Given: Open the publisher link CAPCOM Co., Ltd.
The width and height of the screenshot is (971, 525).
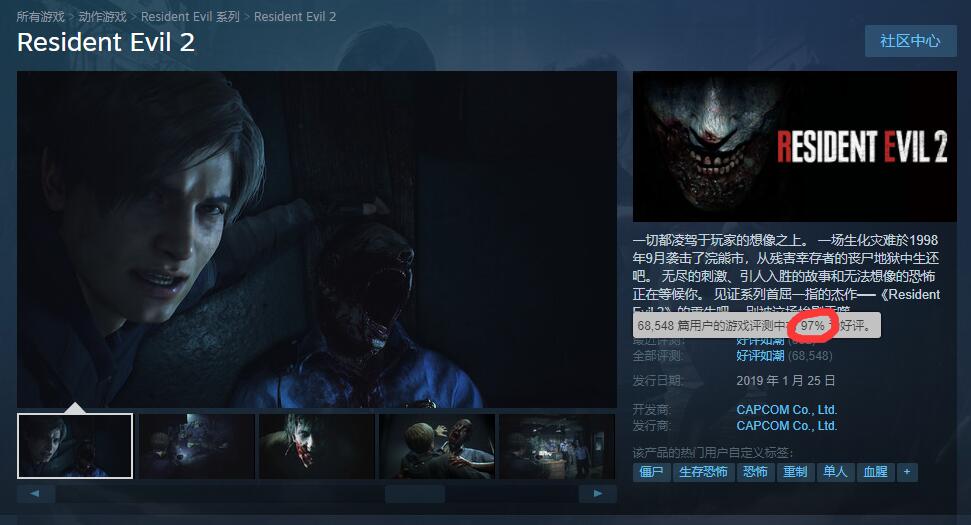Looking at the screenshot, I should (x=786, y=425).
